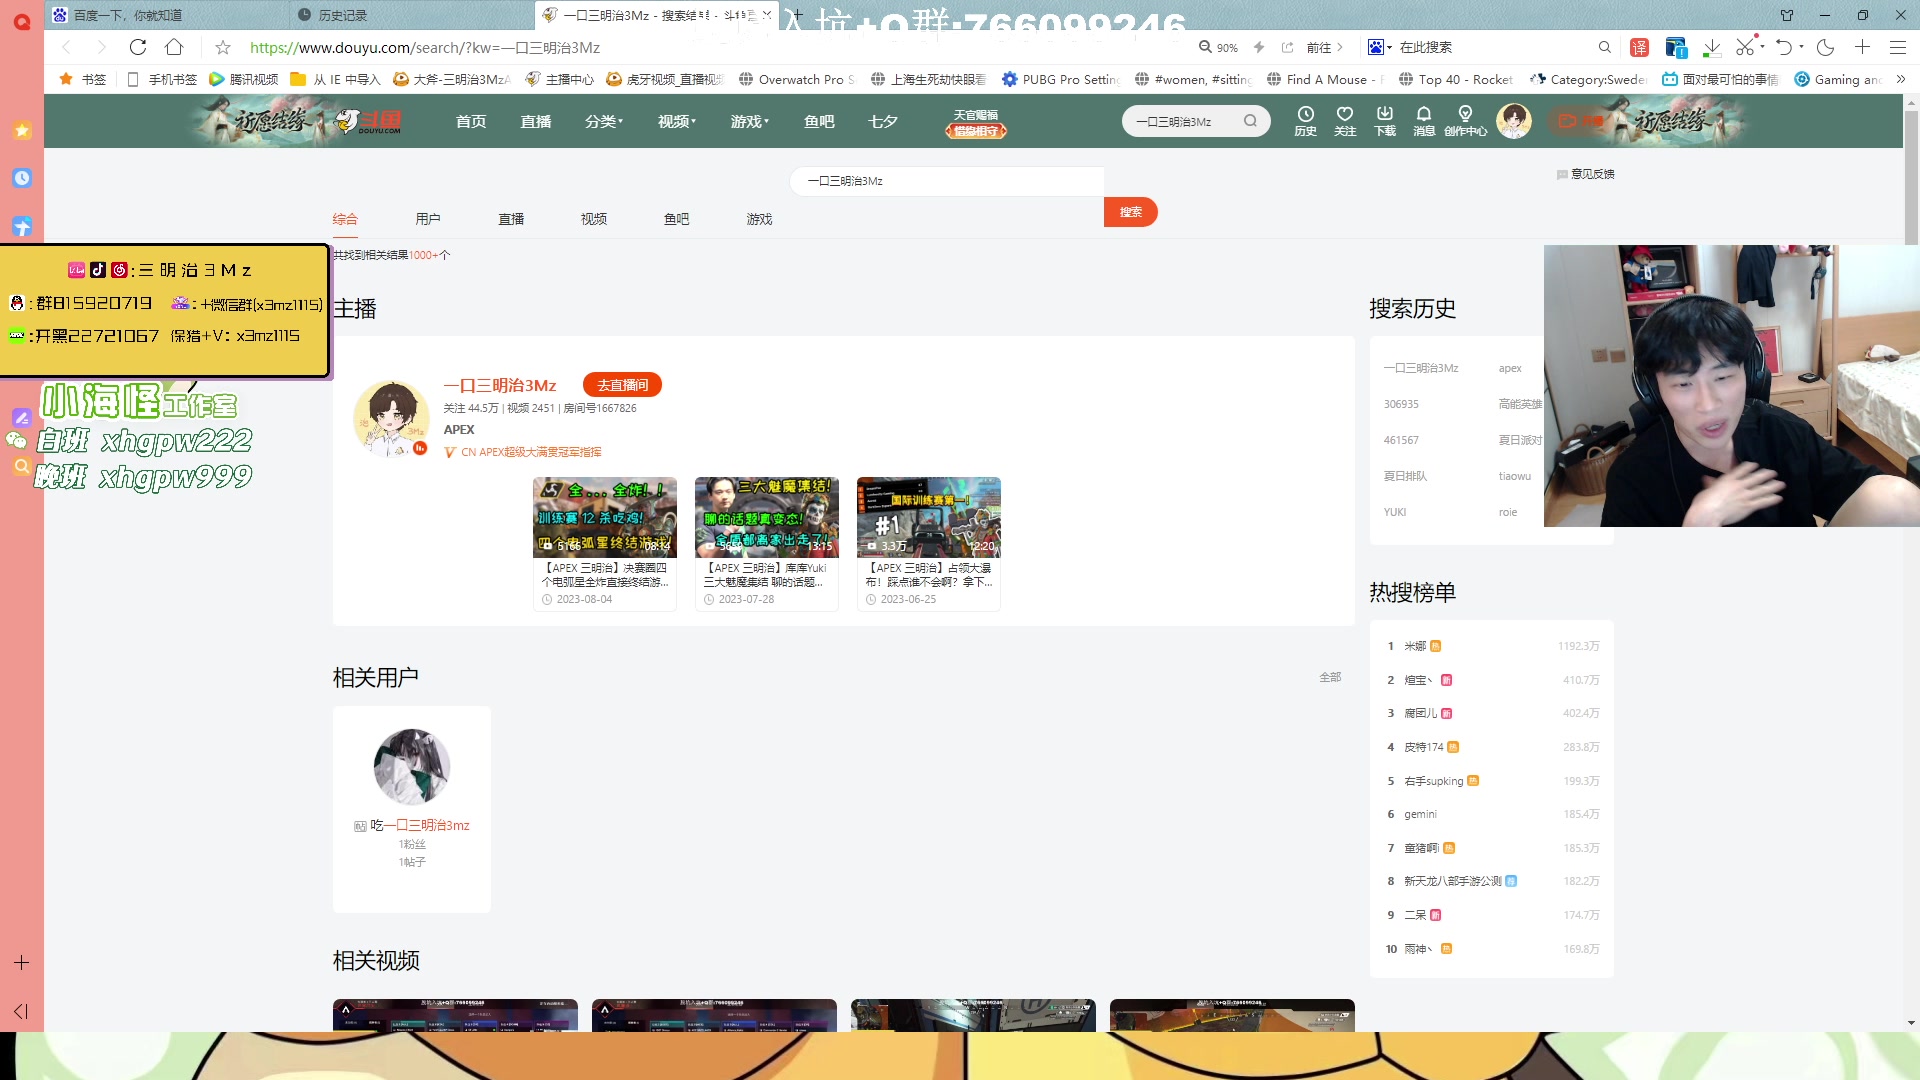Viewport: 1920px width, 1080px height.
Task: Switch to the 视频 search results tab
Action: [x=594, y=219]
